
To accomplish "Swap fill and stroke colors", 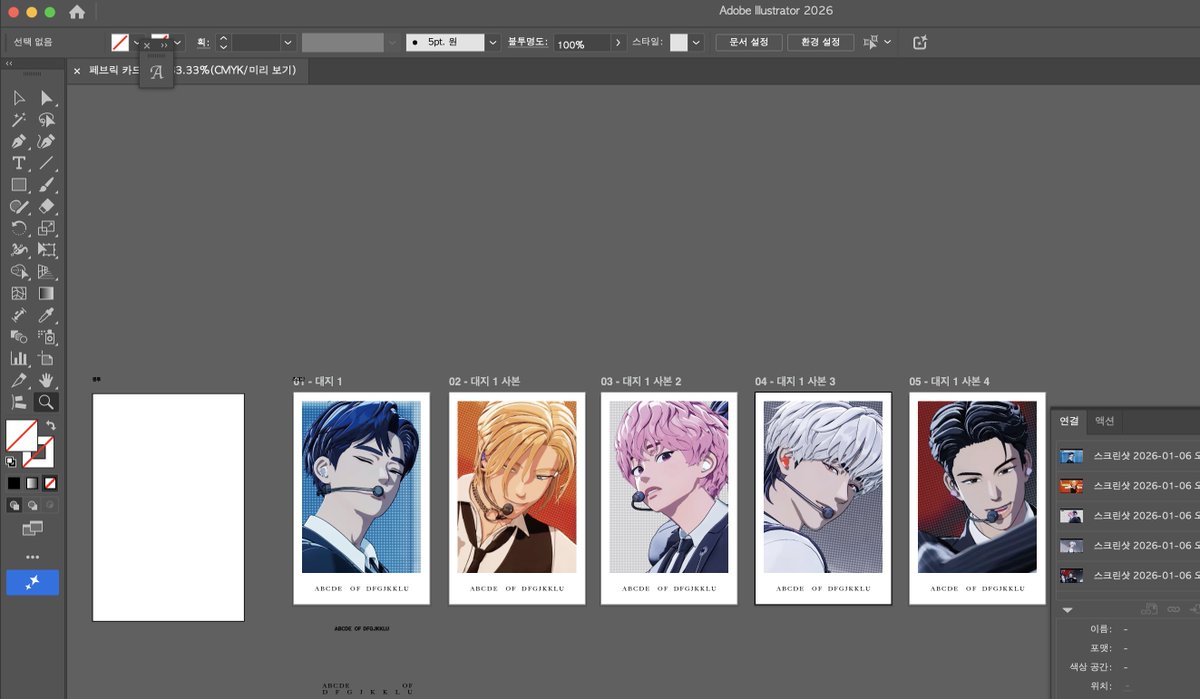I will (x=50, y=426).
